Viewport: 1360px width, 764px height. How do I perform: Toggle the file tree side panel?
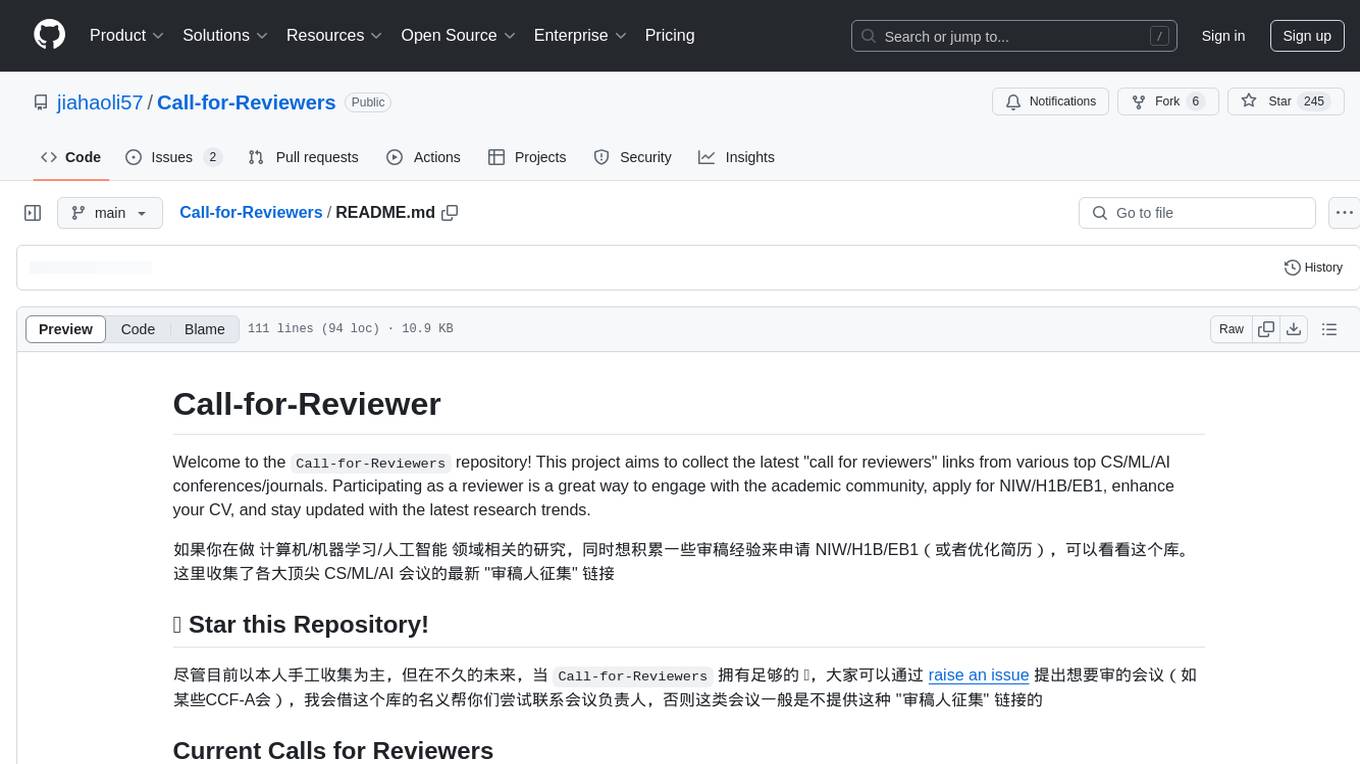coord(33,213)
